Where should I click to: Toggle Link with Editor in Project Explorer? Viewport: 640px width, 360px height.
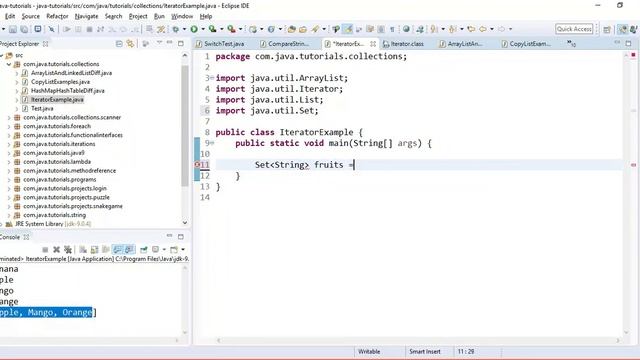pyautogui.click(x=130, y=44)
